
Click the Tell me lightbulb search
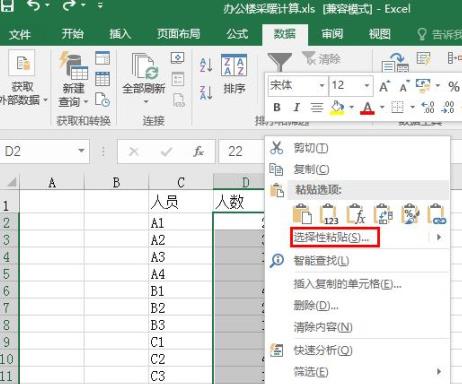(422, 34)
